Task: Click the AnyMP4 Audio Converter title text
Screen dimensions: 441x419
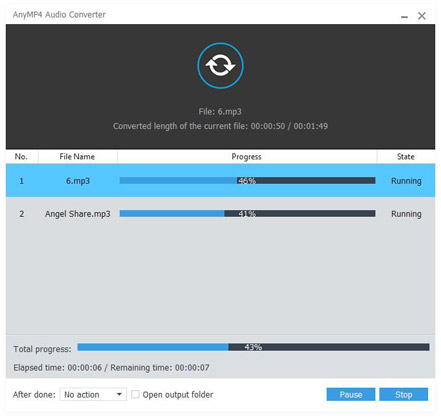Action: 59,15
